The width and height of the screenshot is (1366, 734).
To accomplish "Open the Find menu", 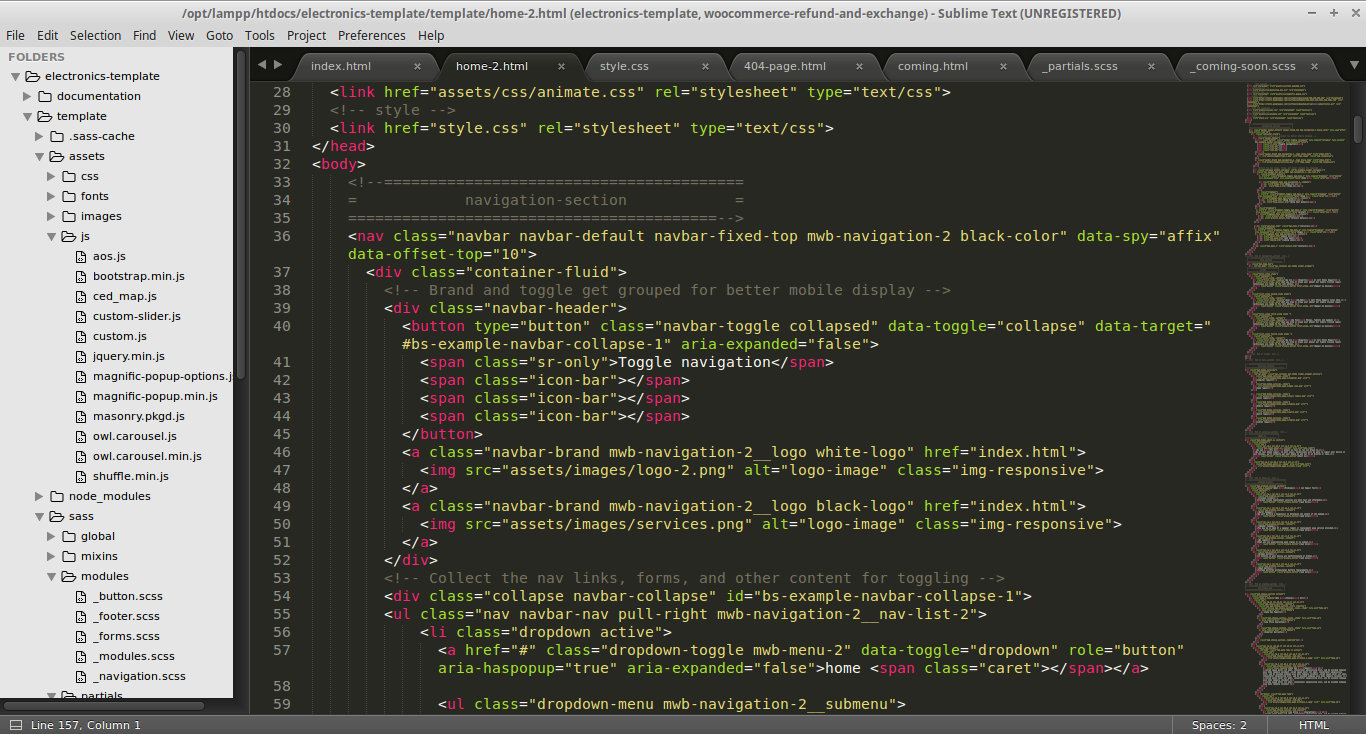I will tap(145, 35).
